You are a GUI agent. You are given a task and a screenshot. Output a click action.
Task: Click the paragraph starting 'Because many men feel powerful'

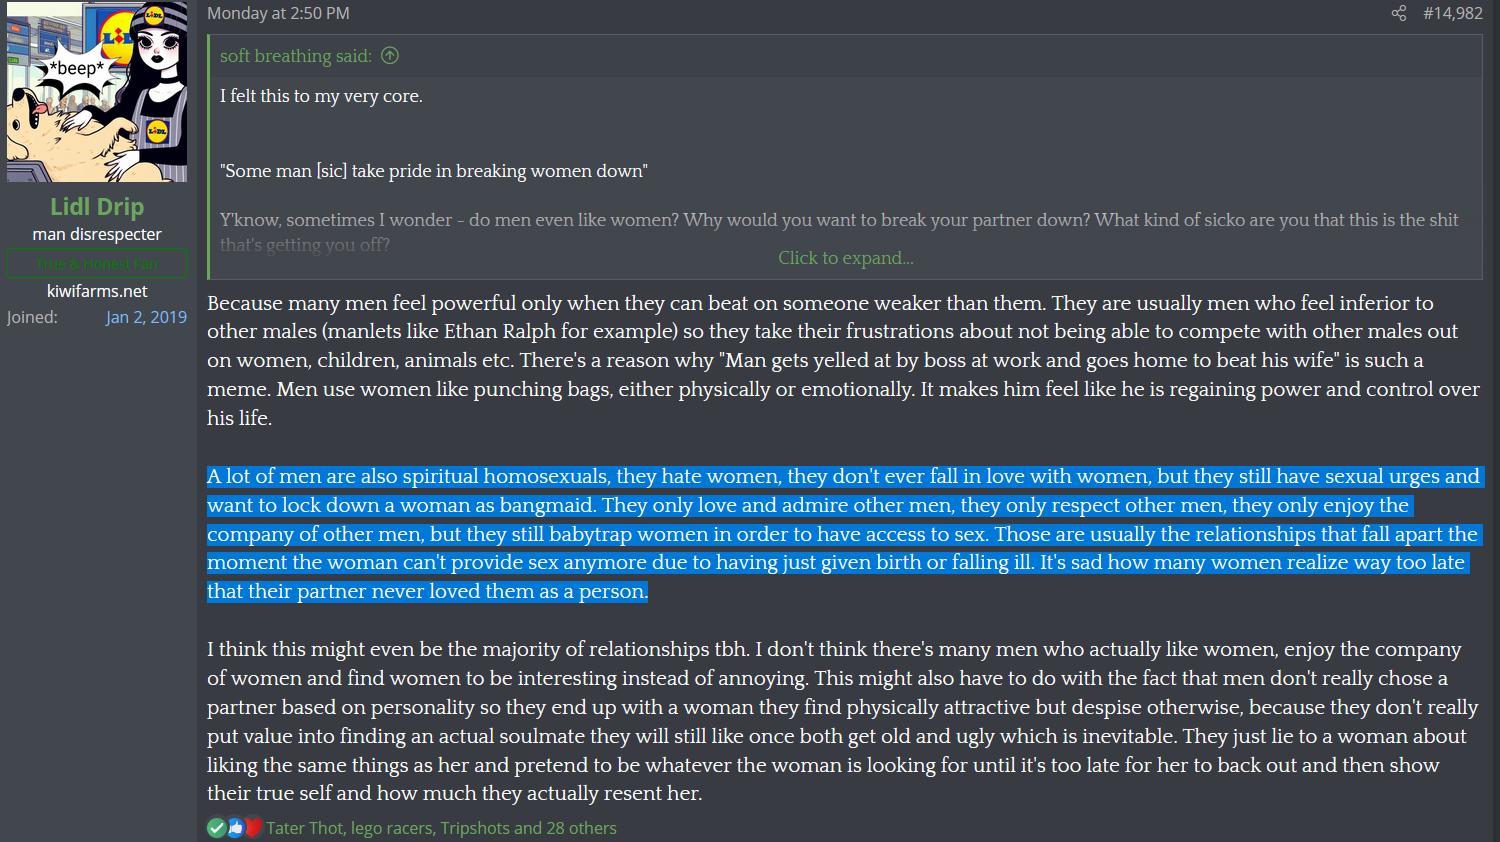coord(843,360)
